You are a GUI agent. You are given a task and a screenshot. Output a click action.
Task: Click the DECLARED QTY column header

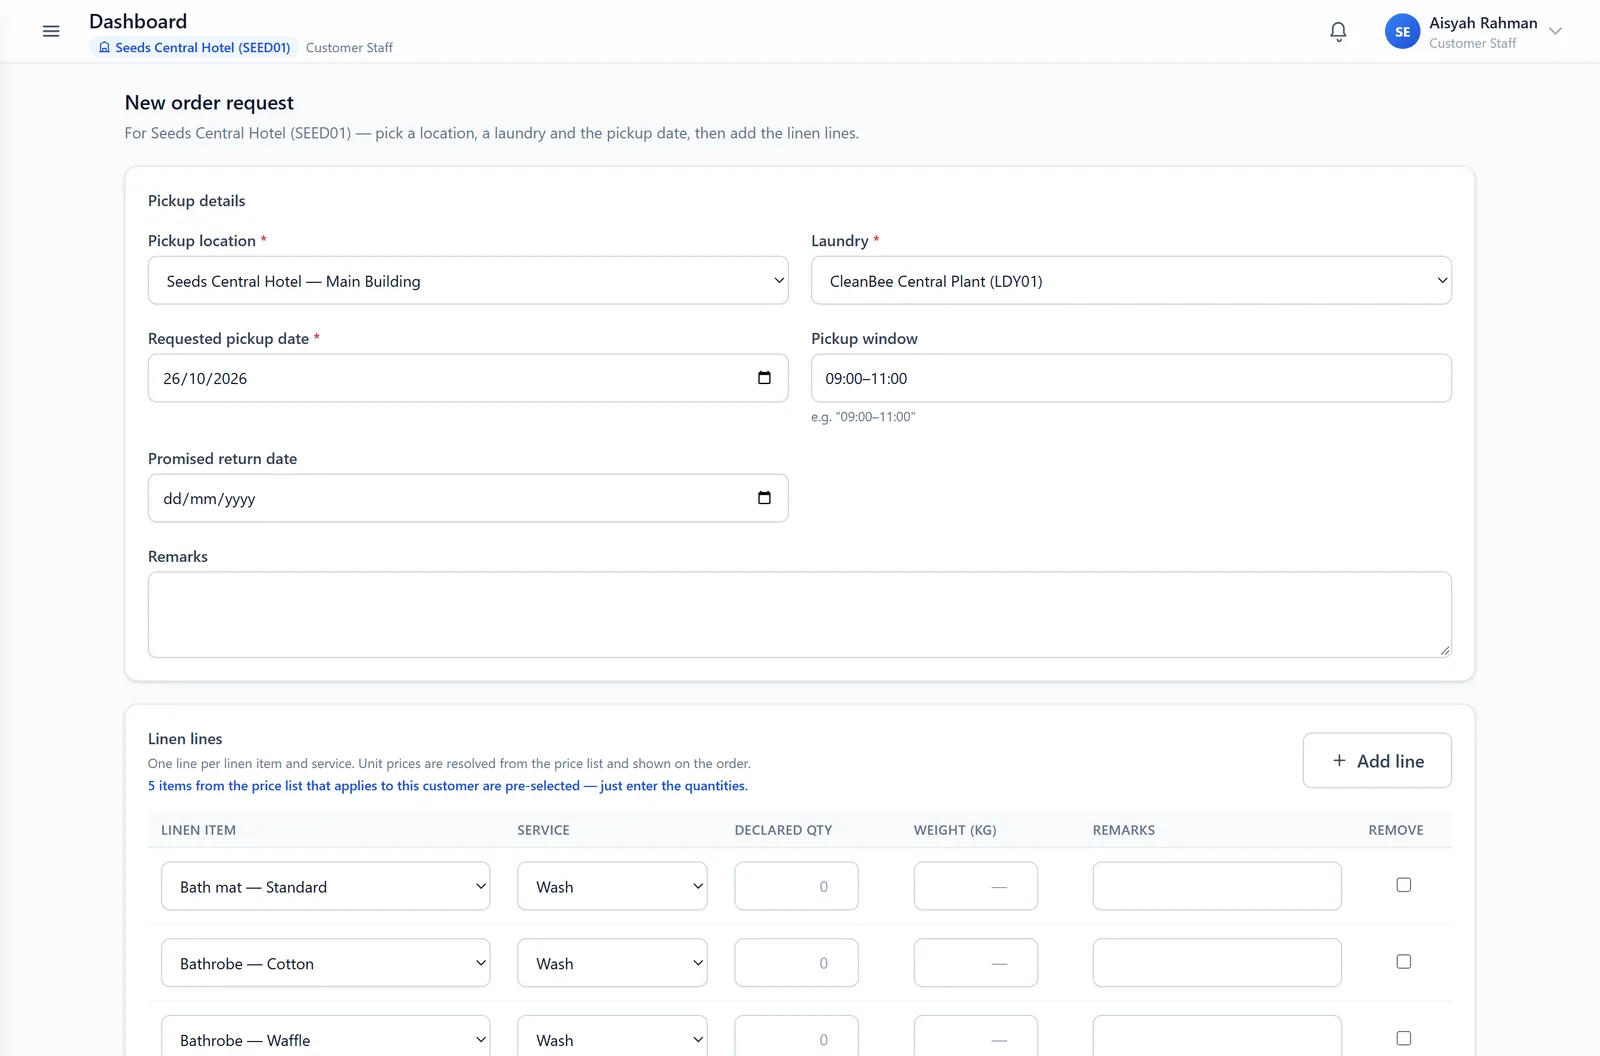[x=783, y=830]
